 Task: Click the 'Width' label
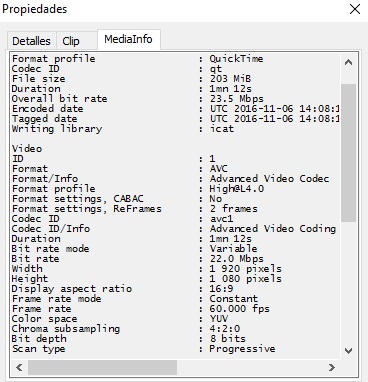pyautogui.click(x=27, y=269)
